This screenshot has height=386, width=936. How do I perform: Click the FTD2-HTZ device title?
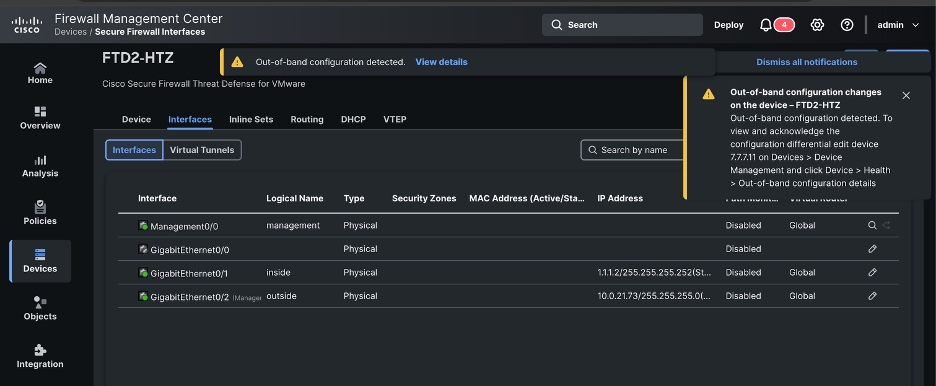[138, 58]
